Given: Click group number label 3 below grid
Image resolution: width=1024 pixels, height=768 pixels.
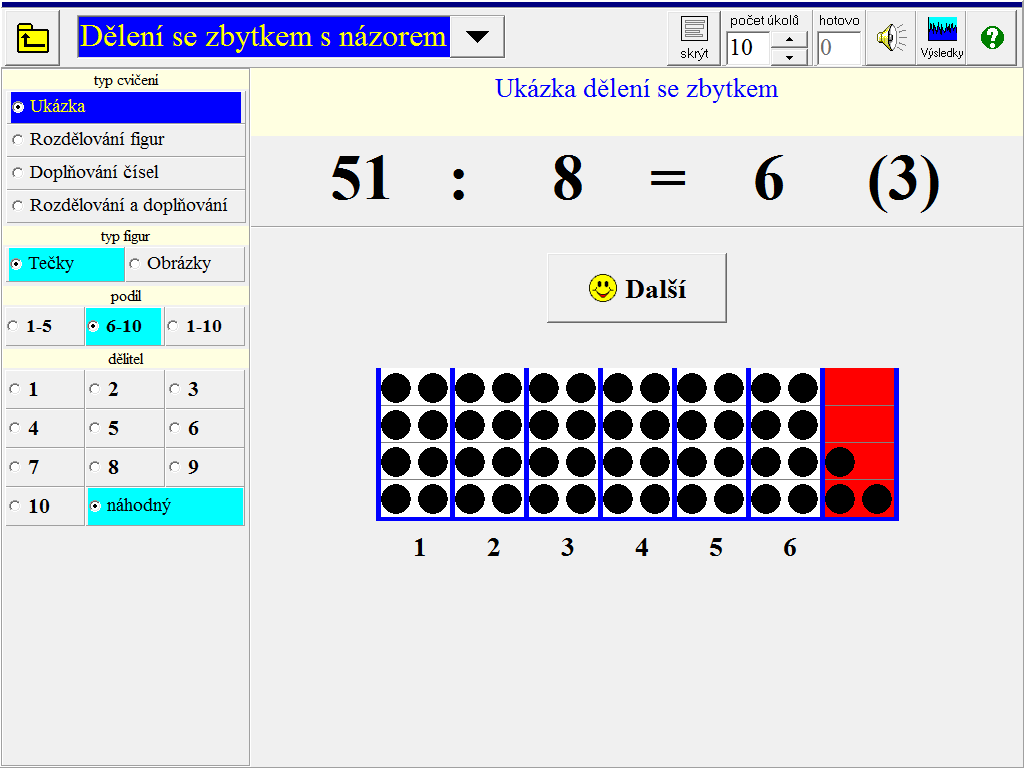Looking at the screenshot, I should (x=567, y=547).
